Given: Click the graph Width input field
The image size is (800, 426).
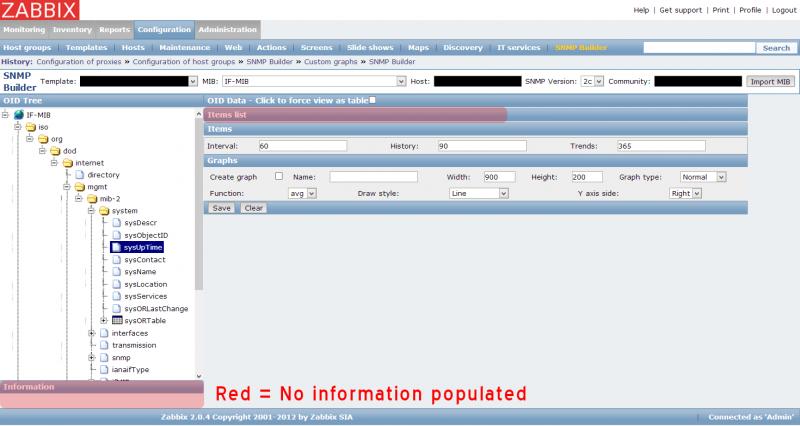Looking at the screenshot, I should pyautogui.click(x=499, y=177).
